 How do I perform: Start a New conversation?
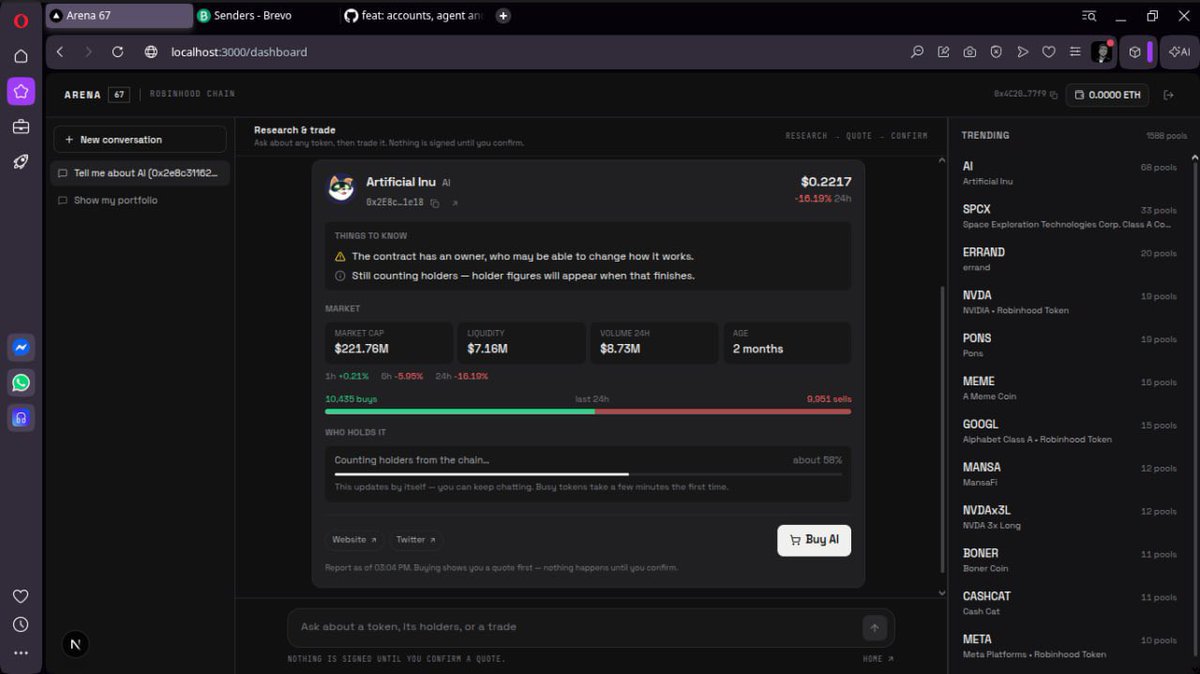pos(140,139)
